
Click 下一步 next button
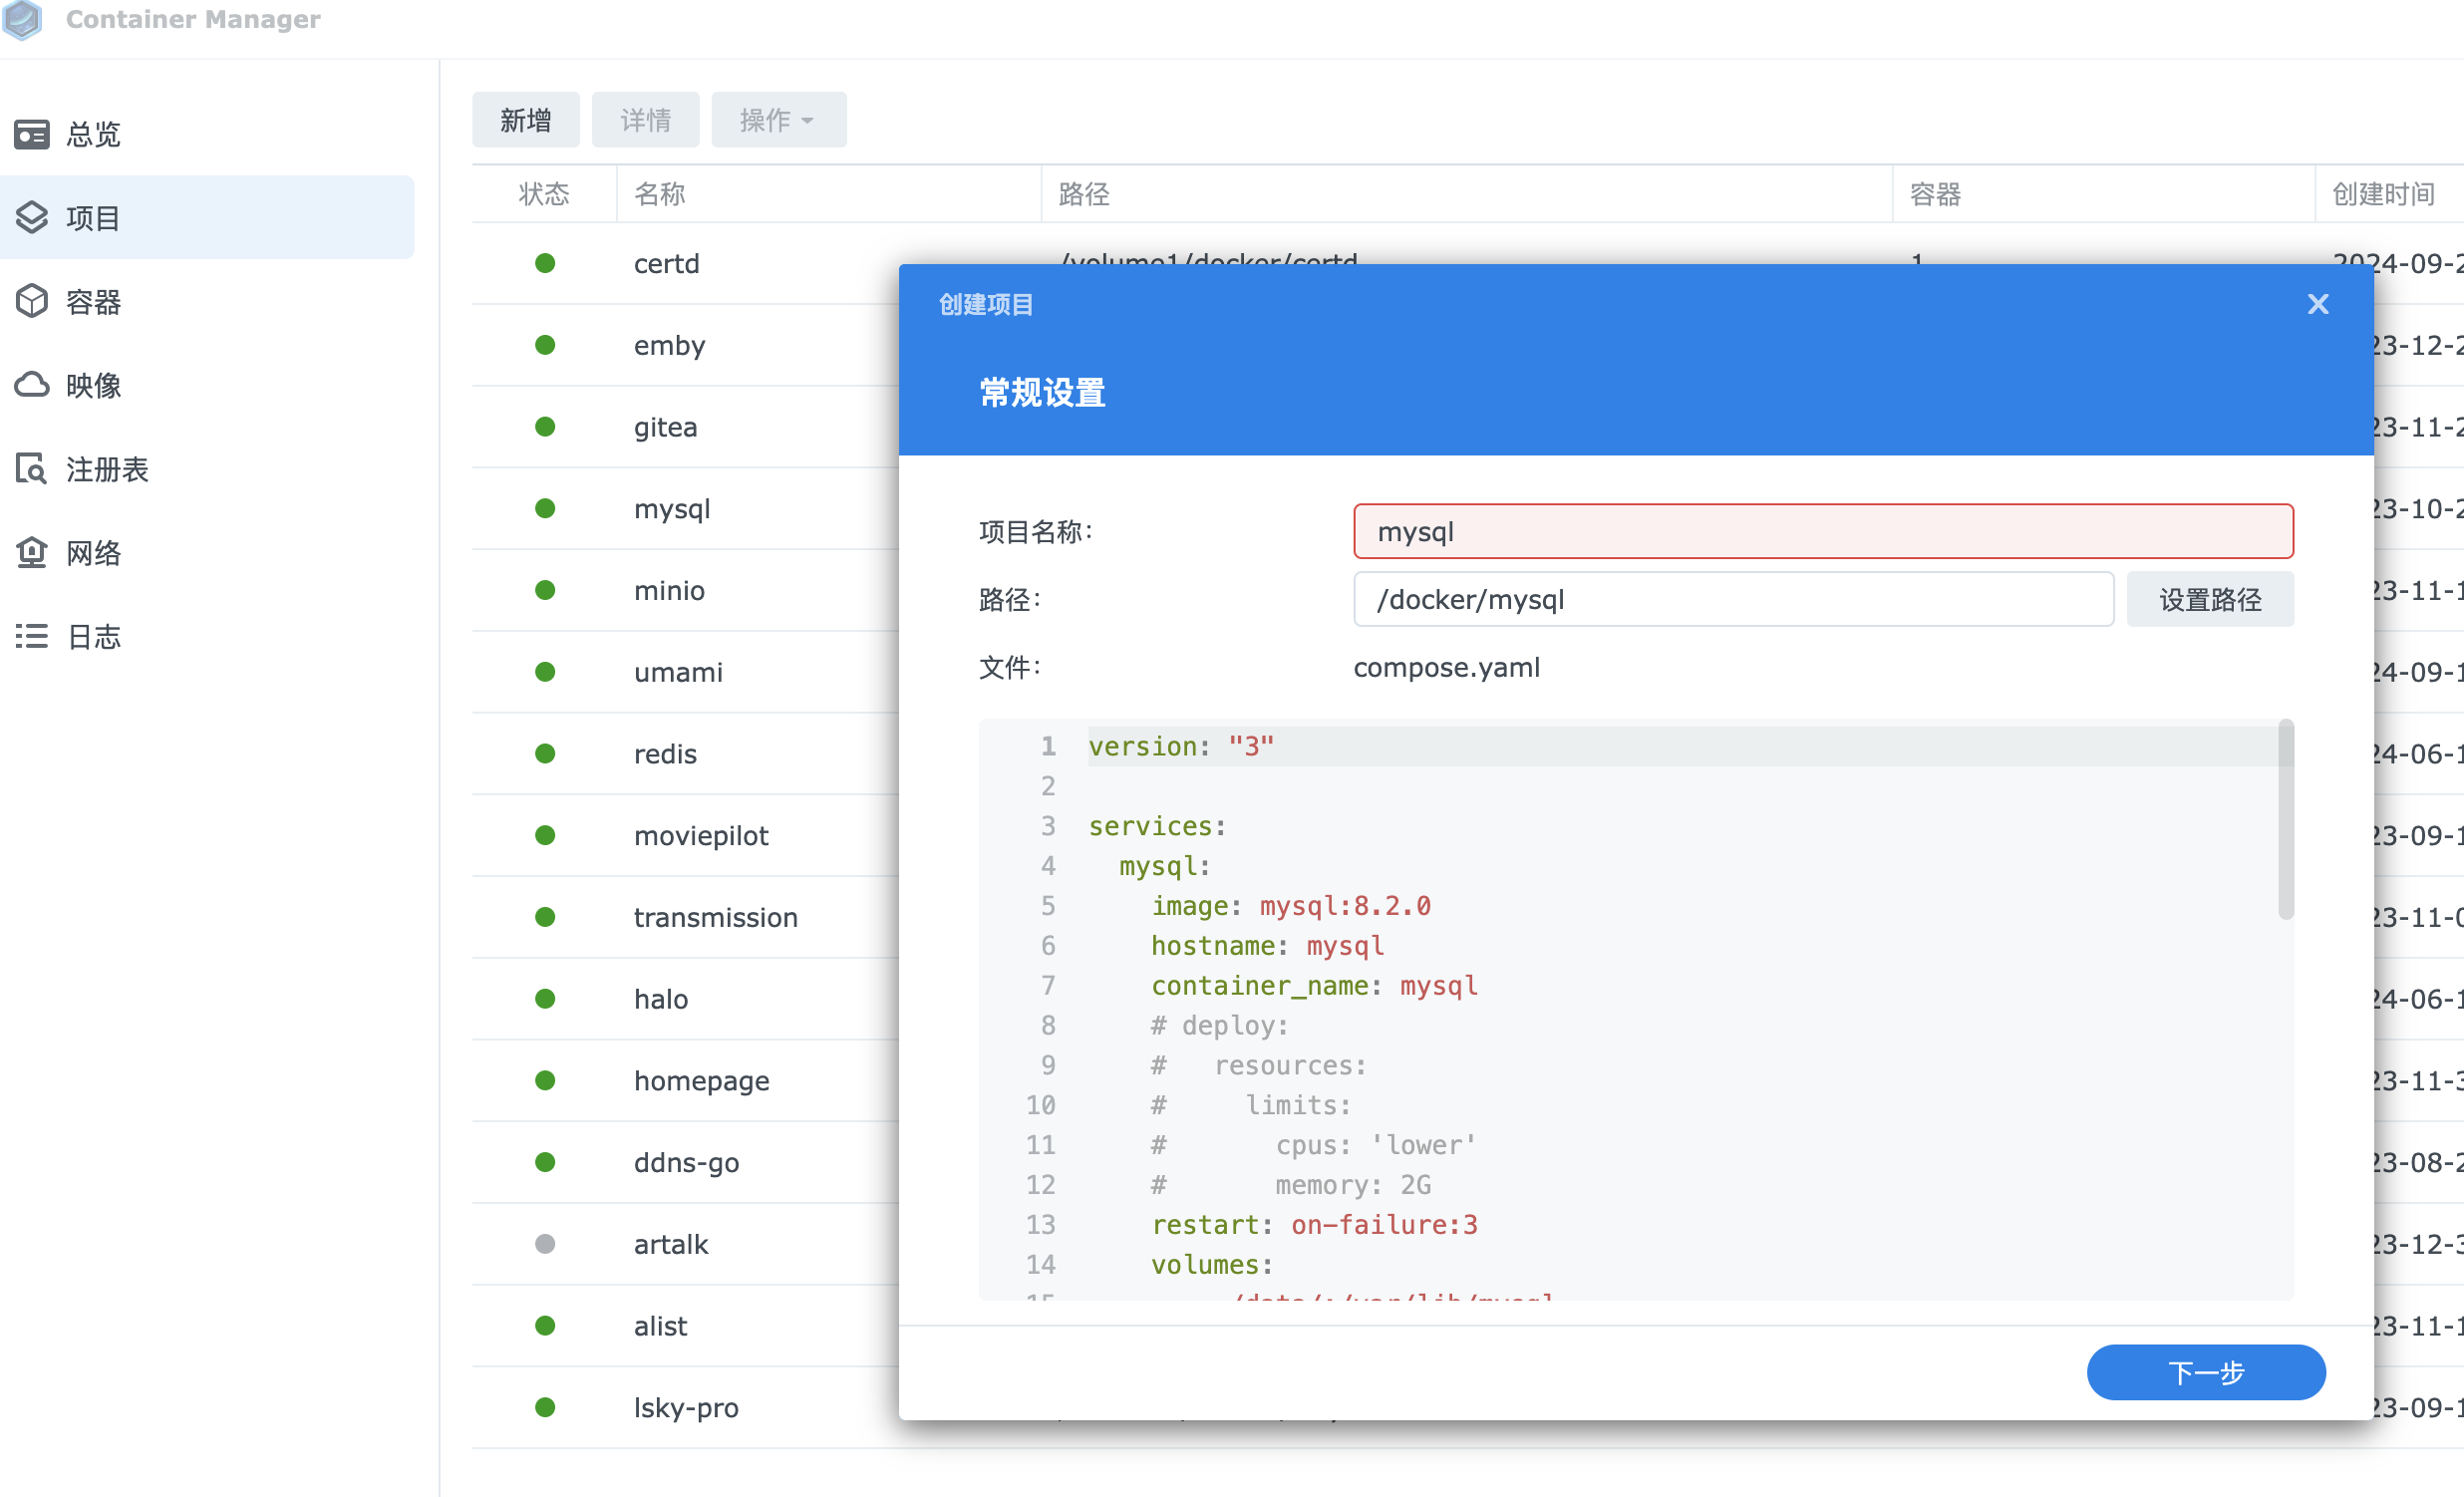(2205, 1371)
